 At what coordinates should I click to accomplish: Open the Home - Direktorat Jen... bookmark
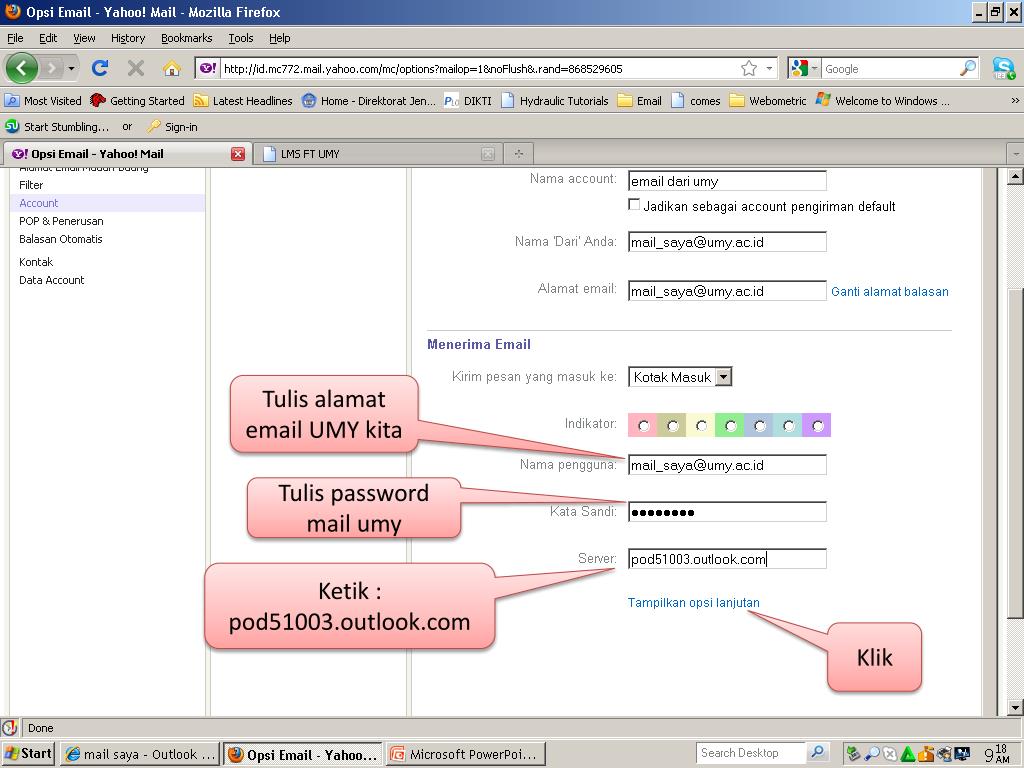coord(369,101)
